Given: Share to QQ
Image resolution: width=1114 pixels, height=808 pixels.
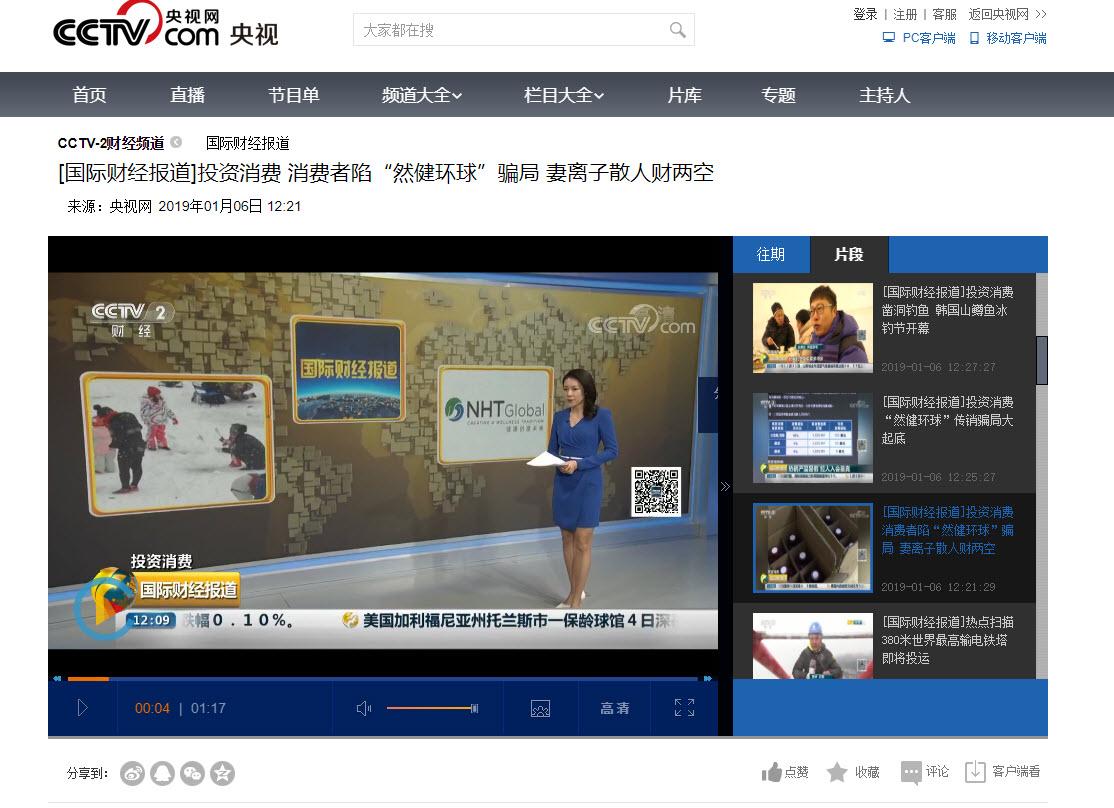Looking at the screenshot, I should [x=162, y=773].
